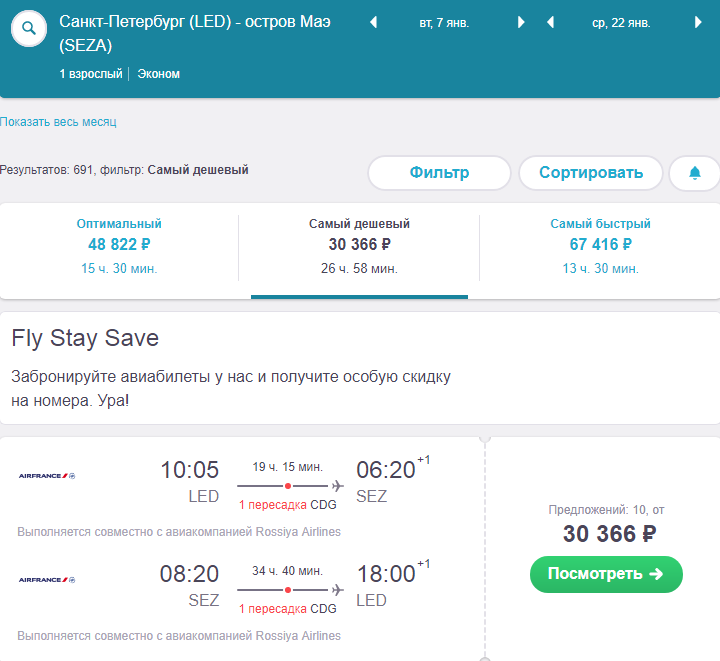This screenshot has width=720, height=661.
Task: Click the Показать весь месяц link
Action: pyautogui.click(x=58, y=122)
